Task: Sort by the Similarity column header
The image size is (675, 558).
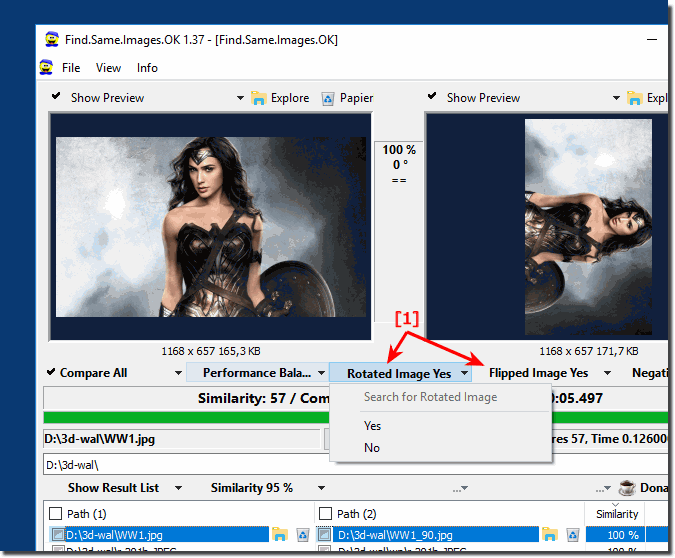Action: click(617, 513)
